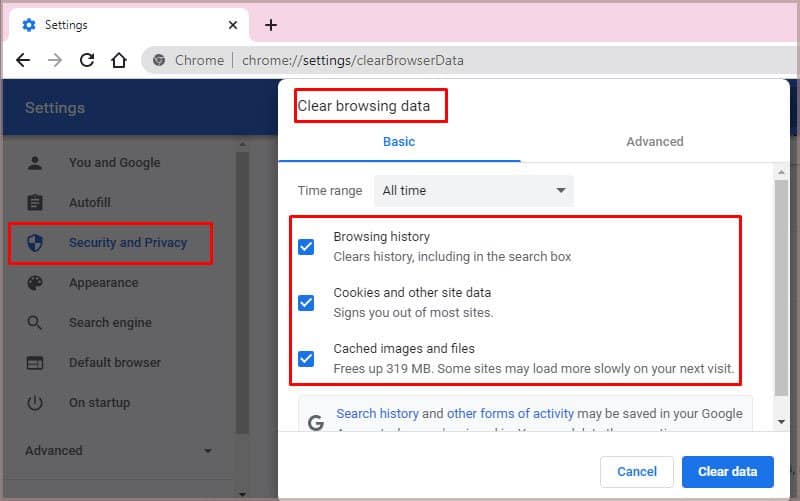Open the Search history link
Viewport: 800px width, 501px height.
377,413
